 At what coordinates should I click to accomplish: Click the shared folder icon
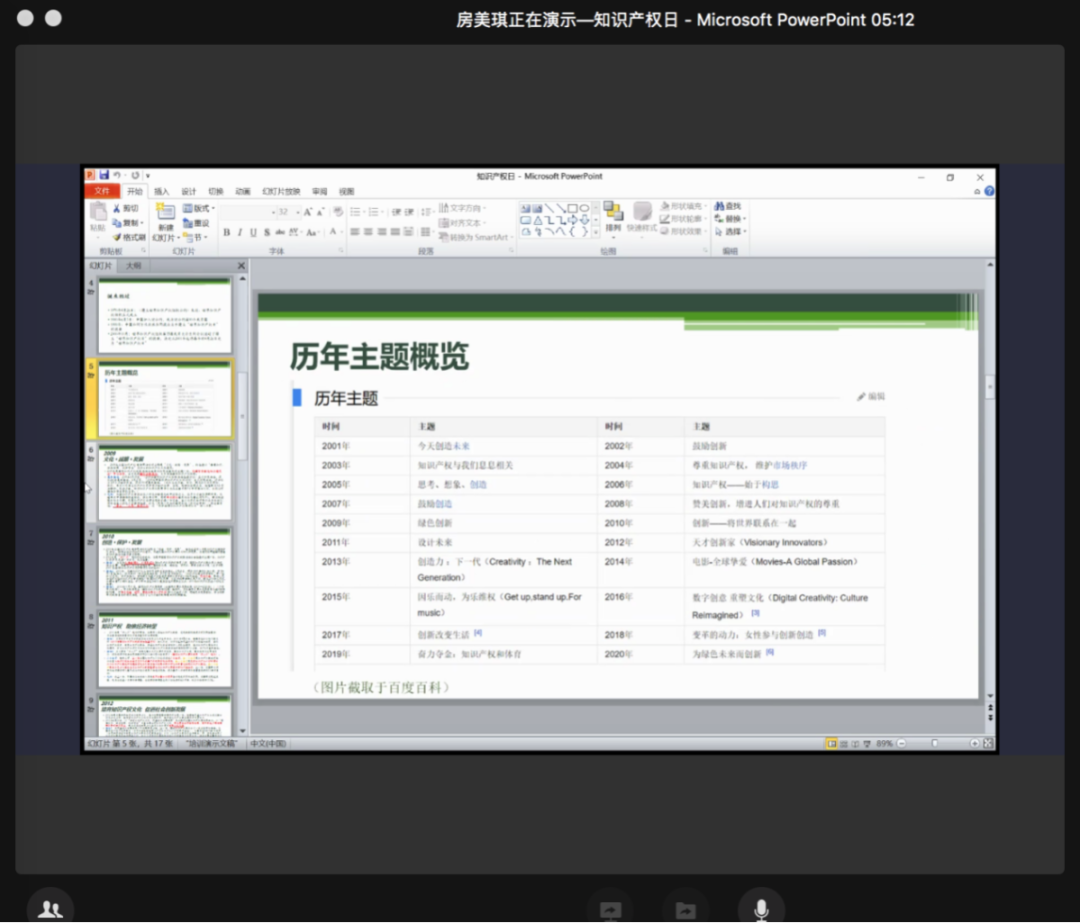pos(685,910)
